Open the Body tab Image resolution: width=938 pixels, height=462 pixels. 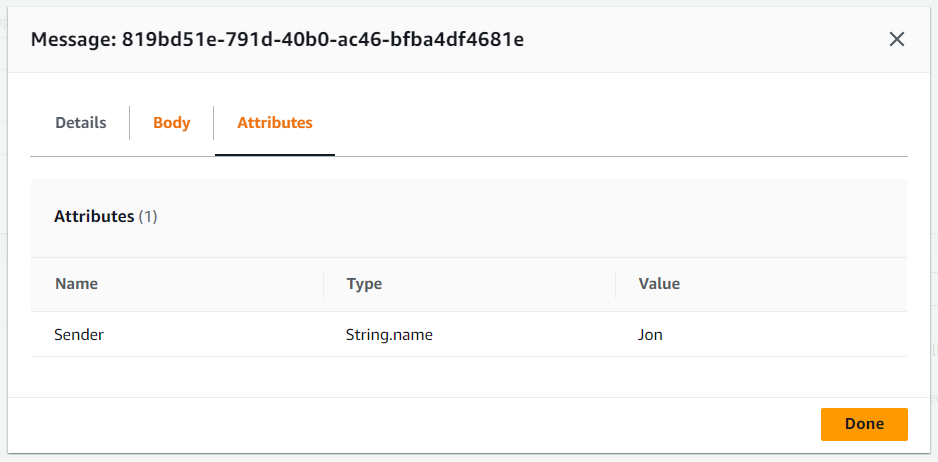pos(171,123)
